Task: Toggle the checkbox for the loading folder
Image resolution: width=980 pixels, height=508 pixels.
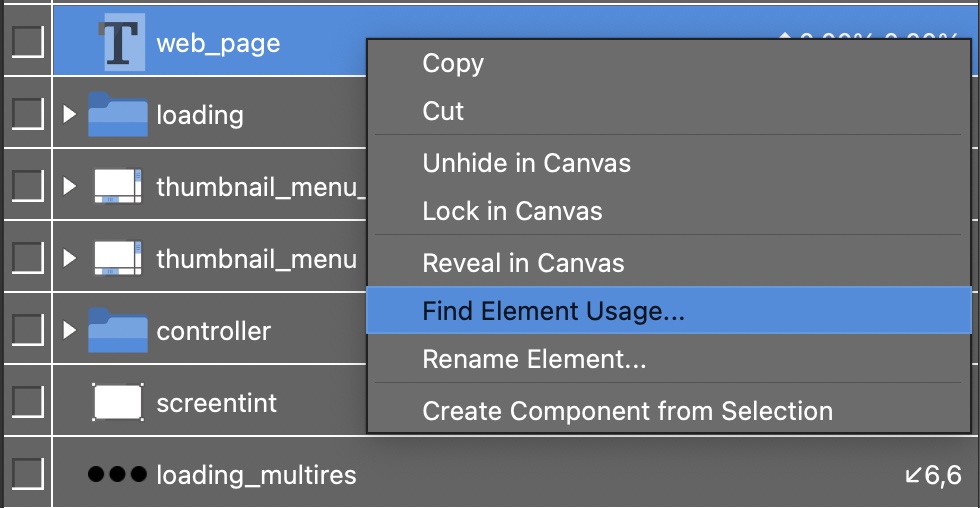Action: [26, 114]
